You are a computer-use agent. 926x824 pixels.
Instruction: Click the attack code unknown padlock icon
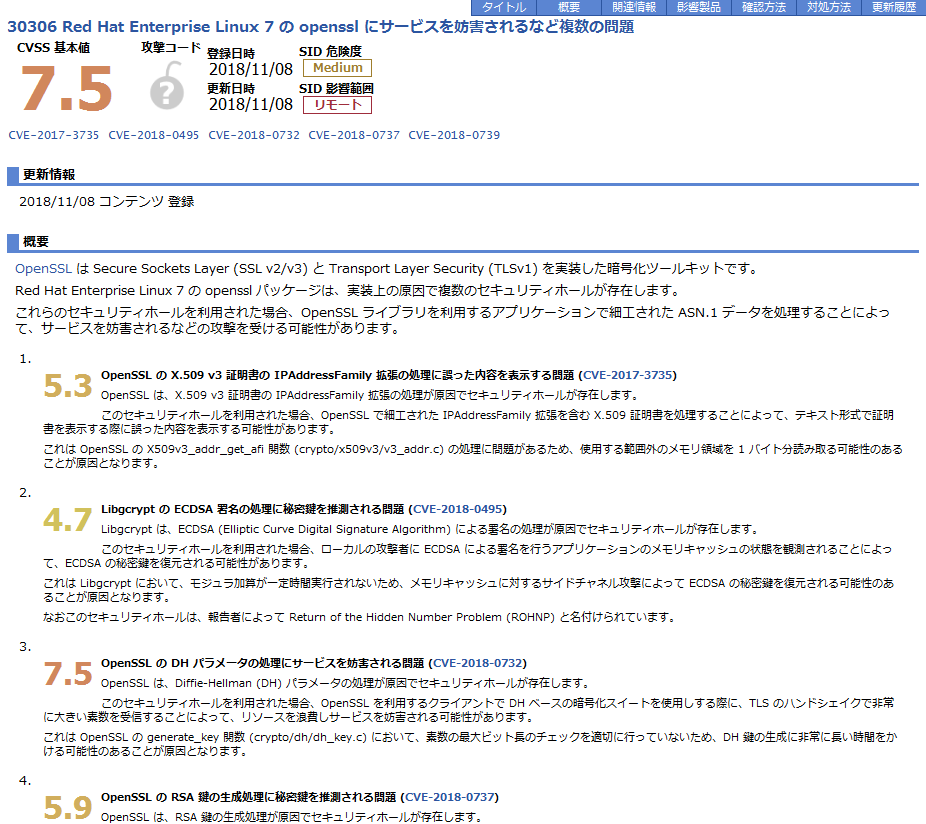tap(167, 86)
